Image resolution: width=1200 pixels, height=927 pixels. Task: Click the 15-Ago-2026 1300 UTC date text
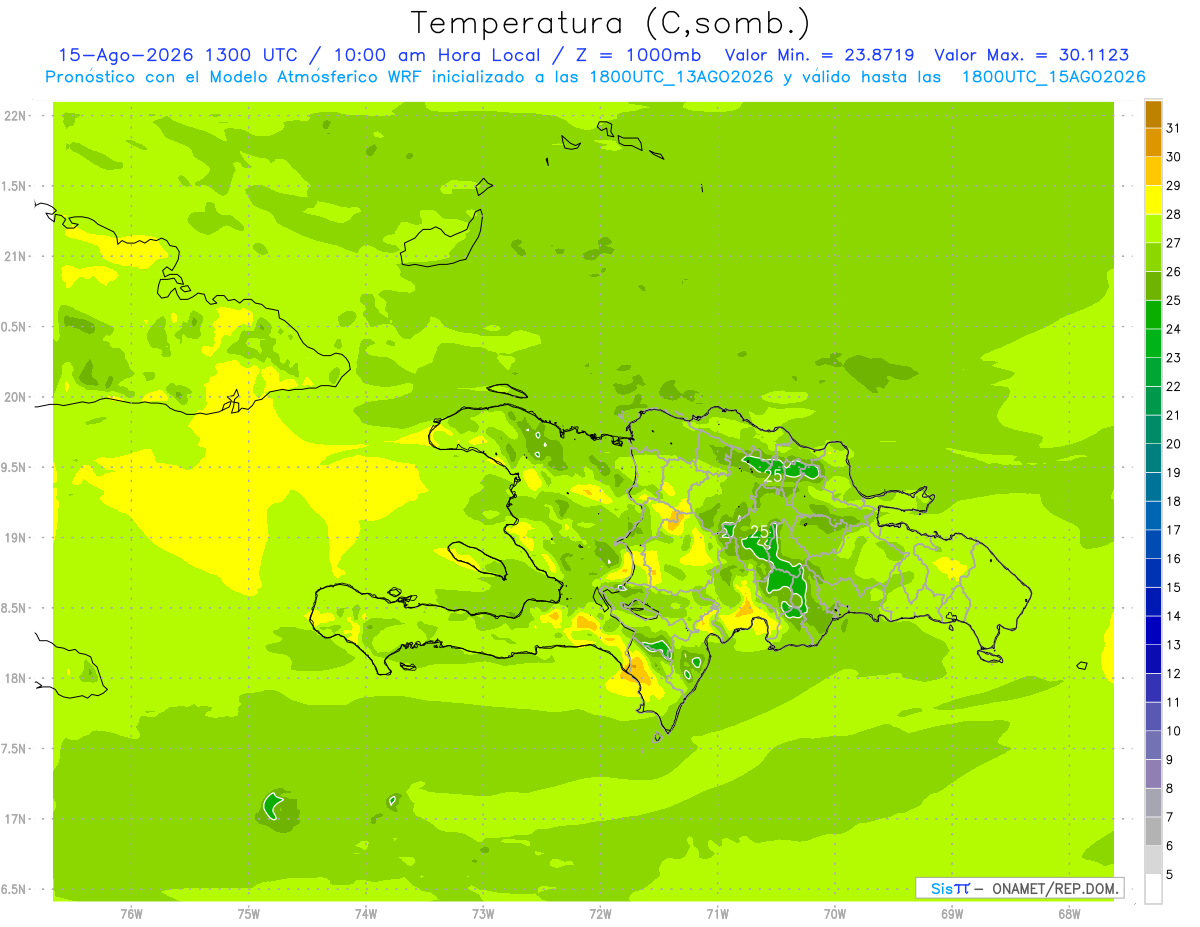(x=176, y=56)
